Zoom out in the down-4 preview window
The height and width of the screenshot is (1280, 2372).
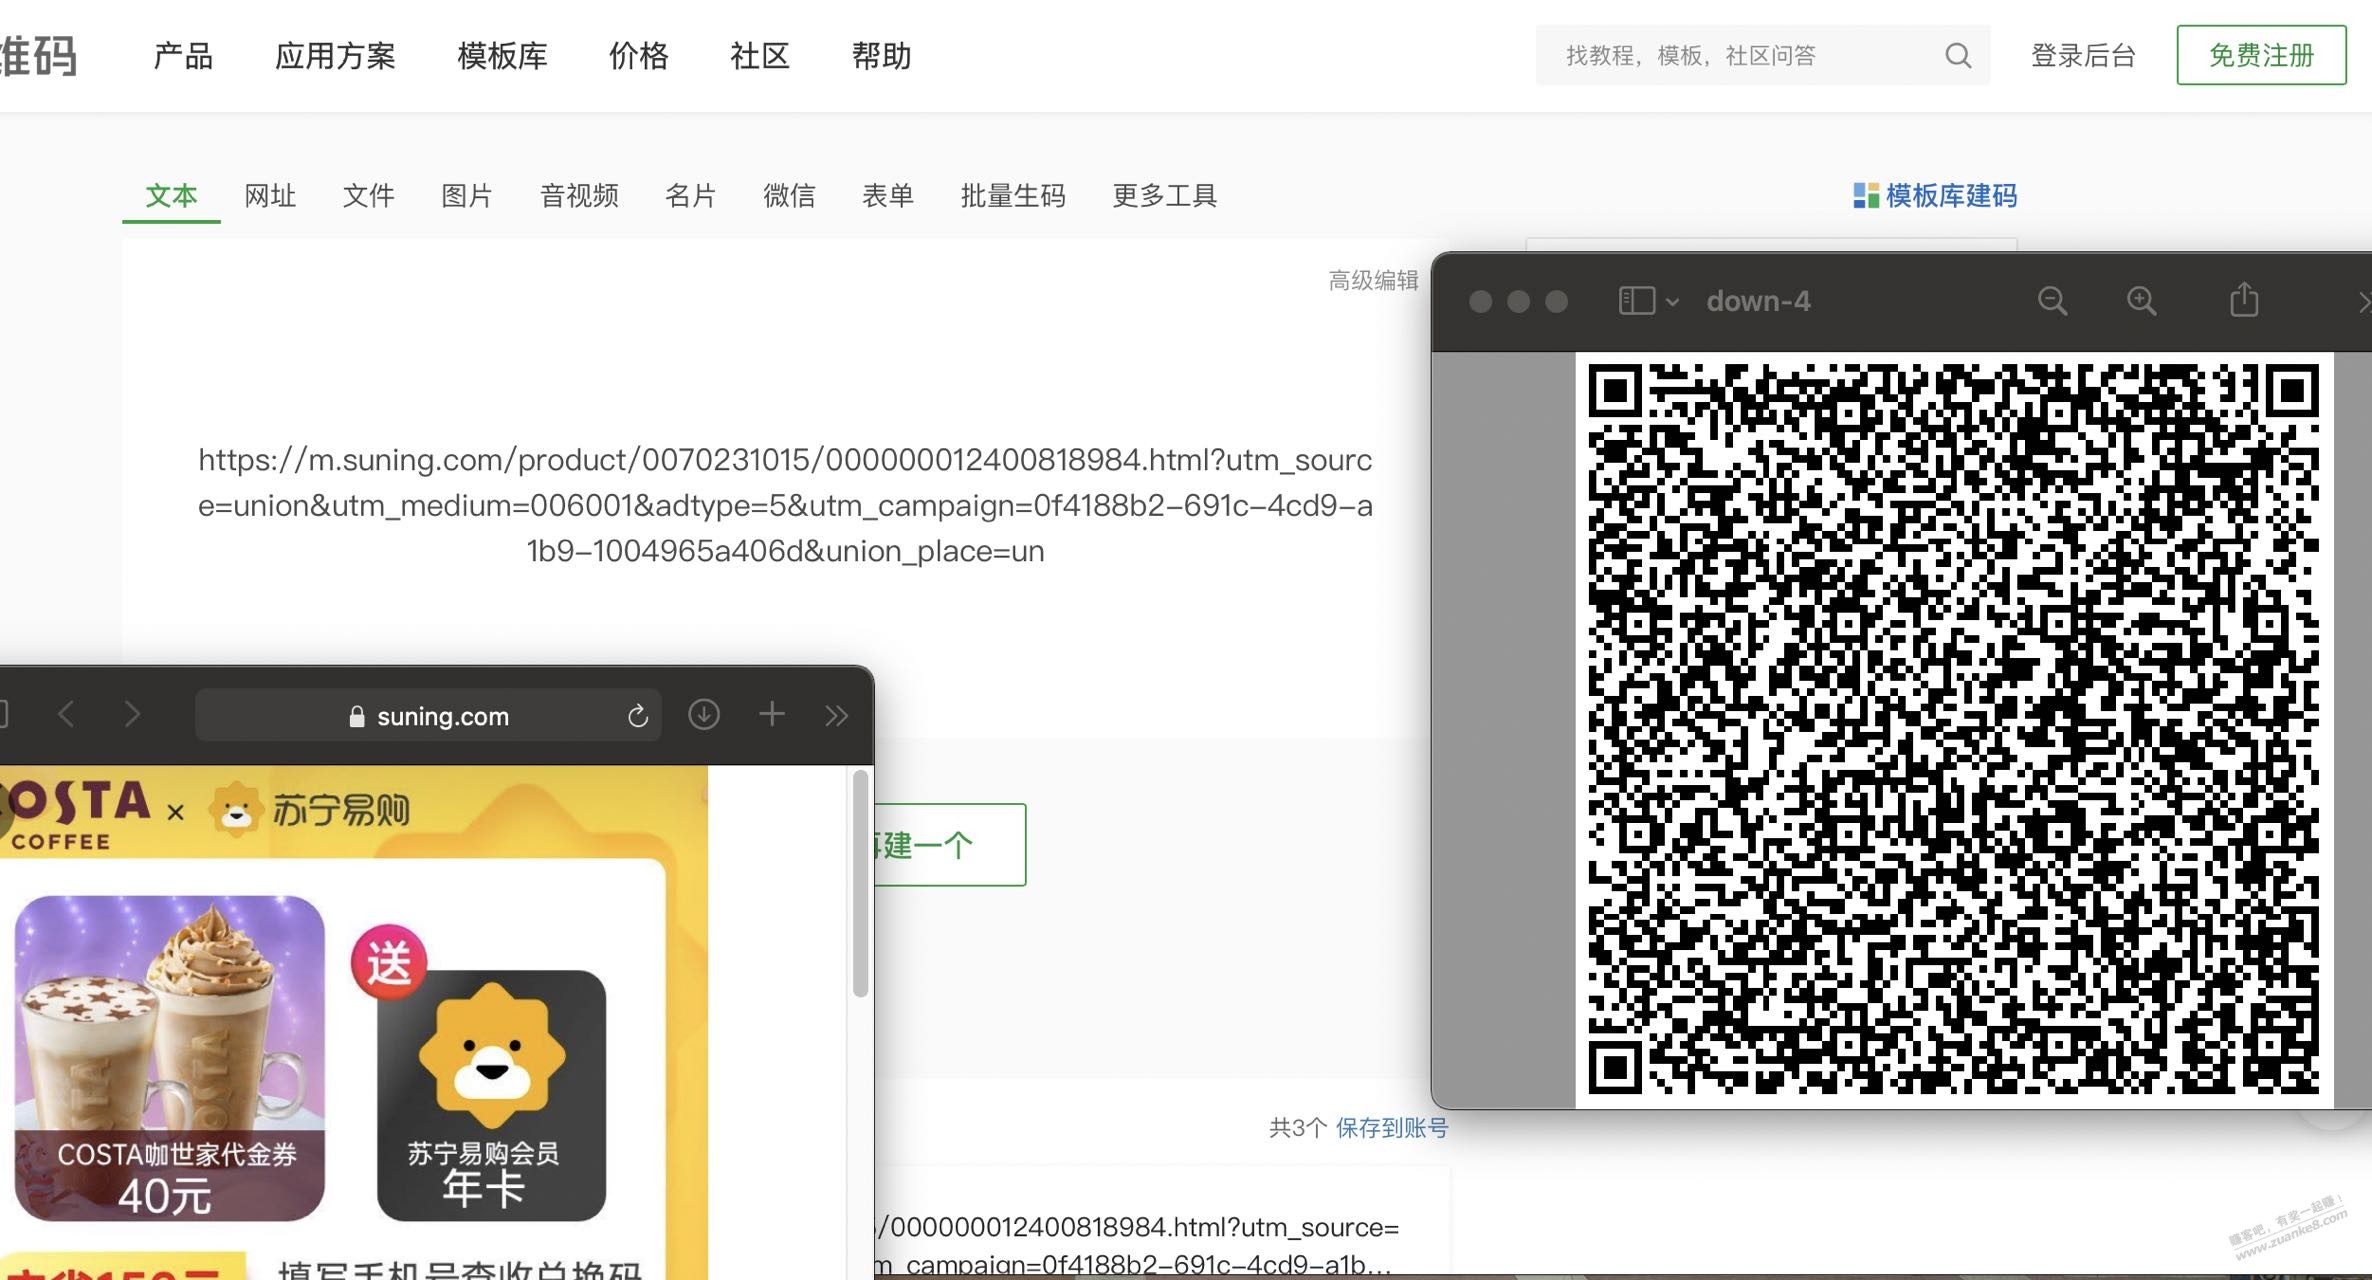(2052, 301)
